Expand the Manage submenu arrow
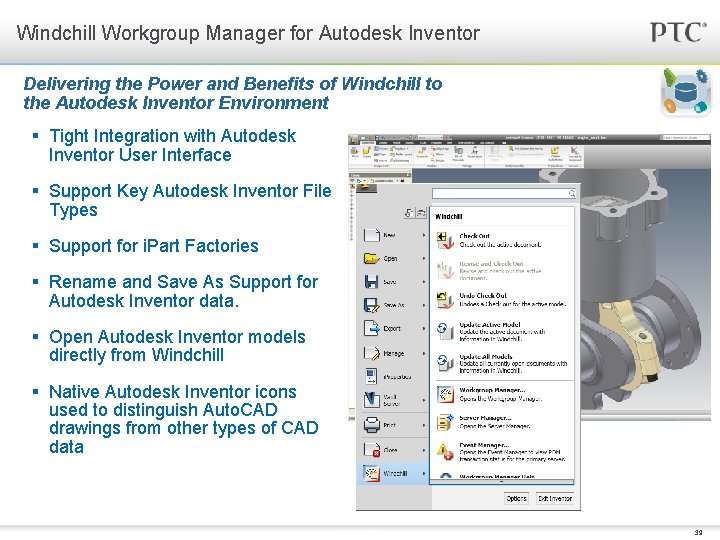 424,354
